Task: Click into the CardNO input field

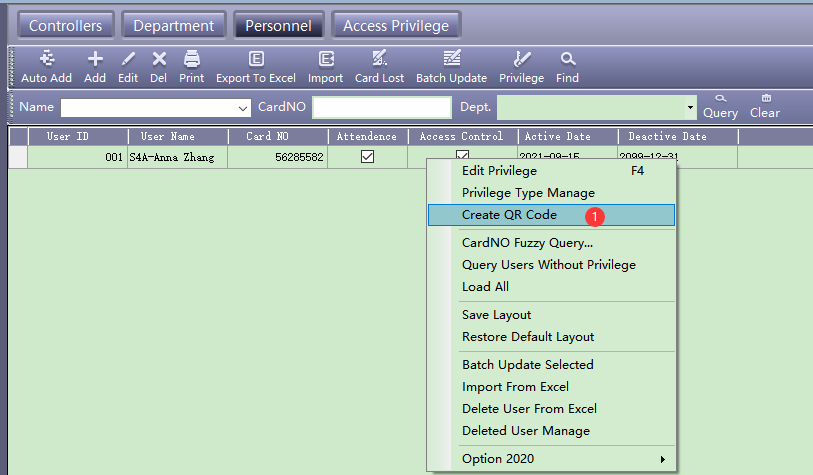Action: point(381,108)
